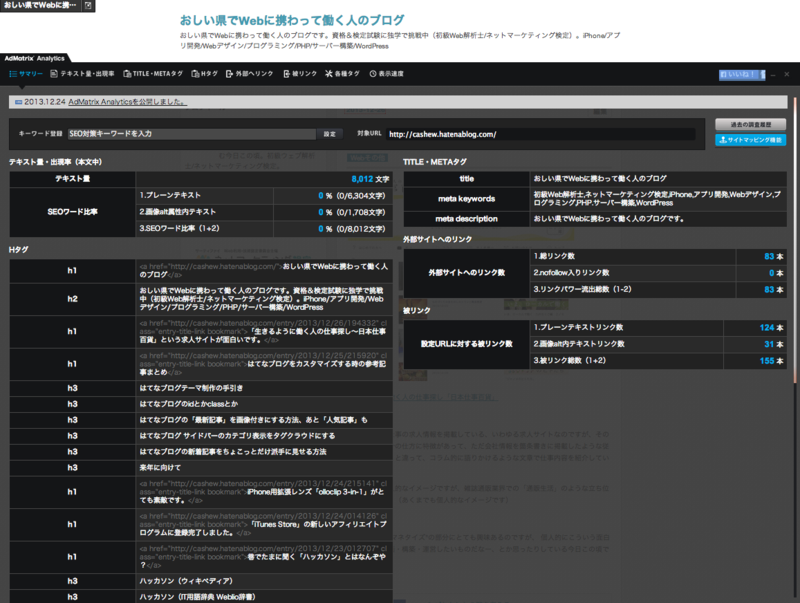Click the vertical scrollbar of the analytics panel
Image resolution: width=800 pixels, height=603 pixels.
[794, 240]
